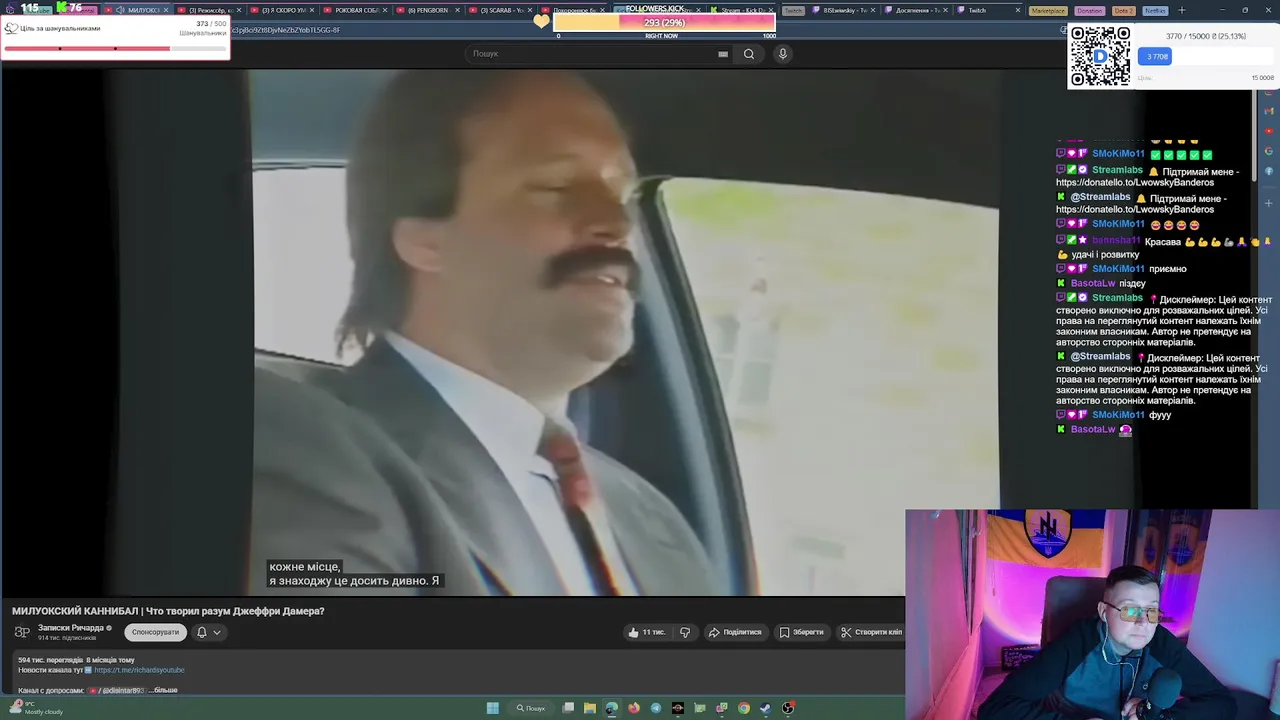Screen dimensions: 1280x720
Task: Click the webcam overlay
Action: (x=1092, y=614)
